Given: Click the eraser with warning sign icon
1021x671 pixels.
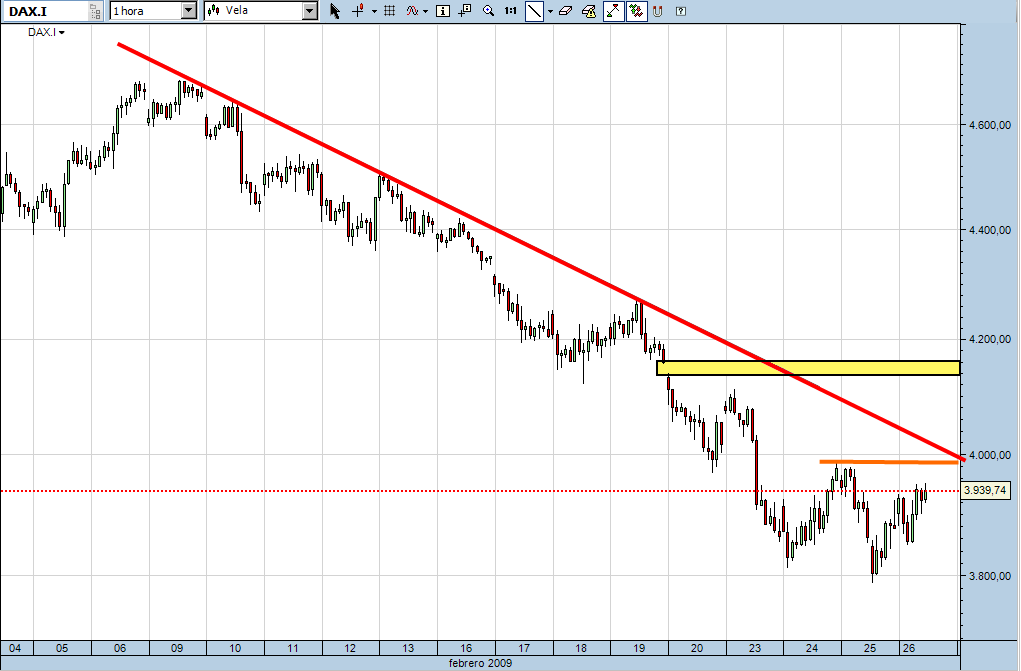Looking at the screenshot, I should tap(589, 11).
